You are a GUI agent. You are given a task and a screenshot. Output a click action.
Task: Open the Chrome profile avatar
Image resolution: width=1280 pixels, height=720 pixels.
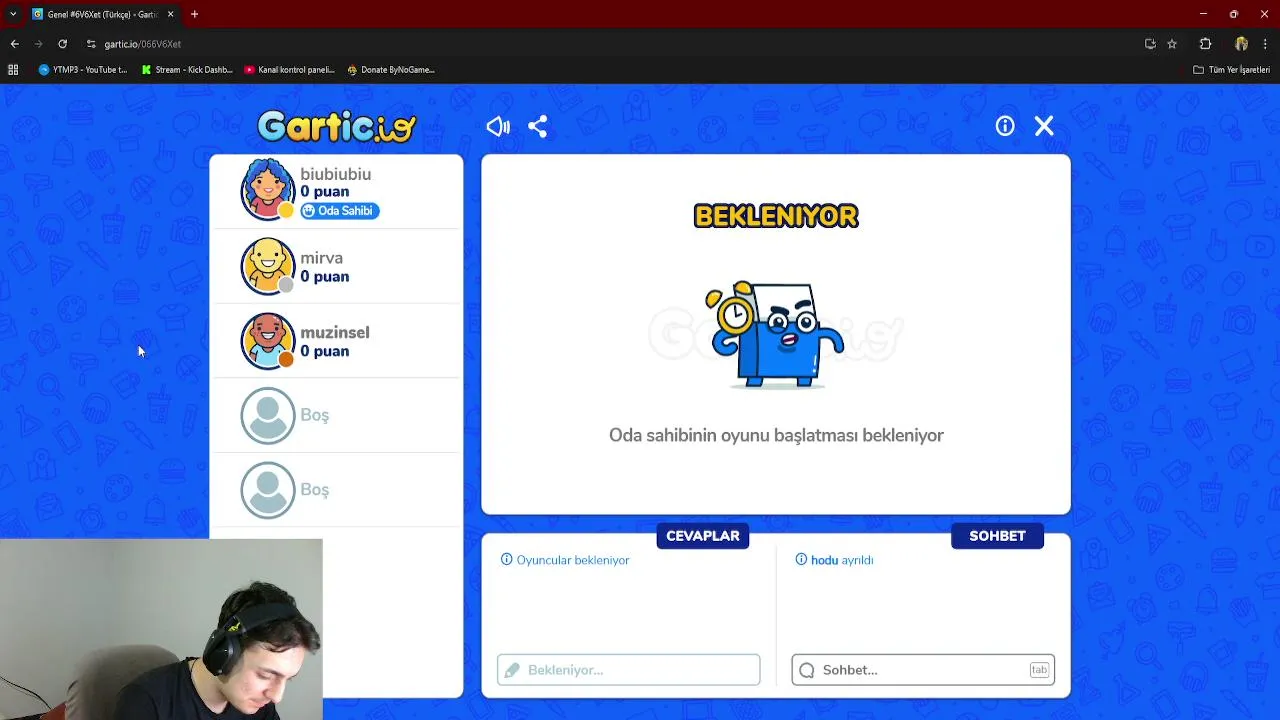click(1241, 44)
